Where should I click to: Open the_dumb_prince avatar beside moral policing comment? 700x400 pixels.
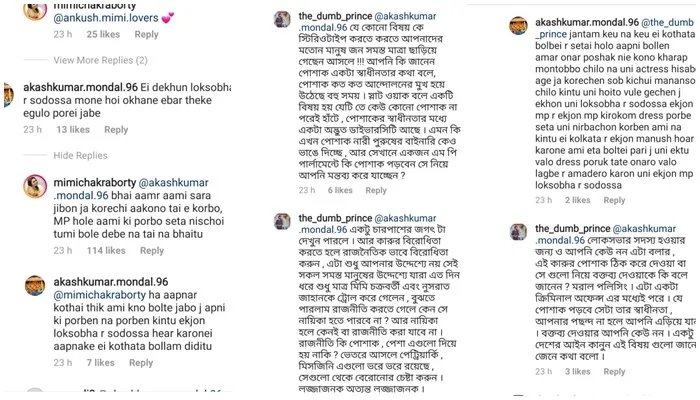tap(518, 232)
